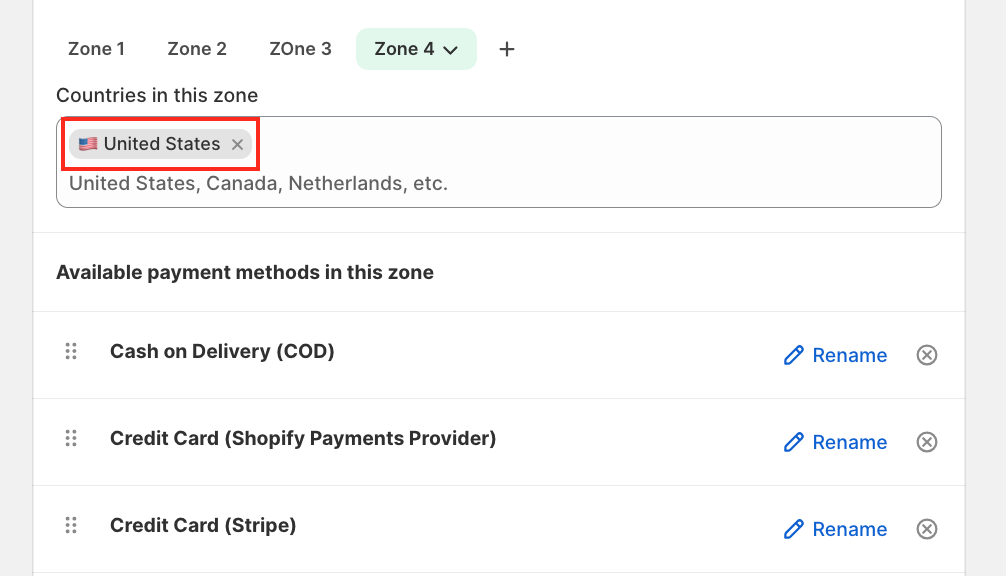
Task: Switch to the Zone 2 tab
Action: (197, 49)
